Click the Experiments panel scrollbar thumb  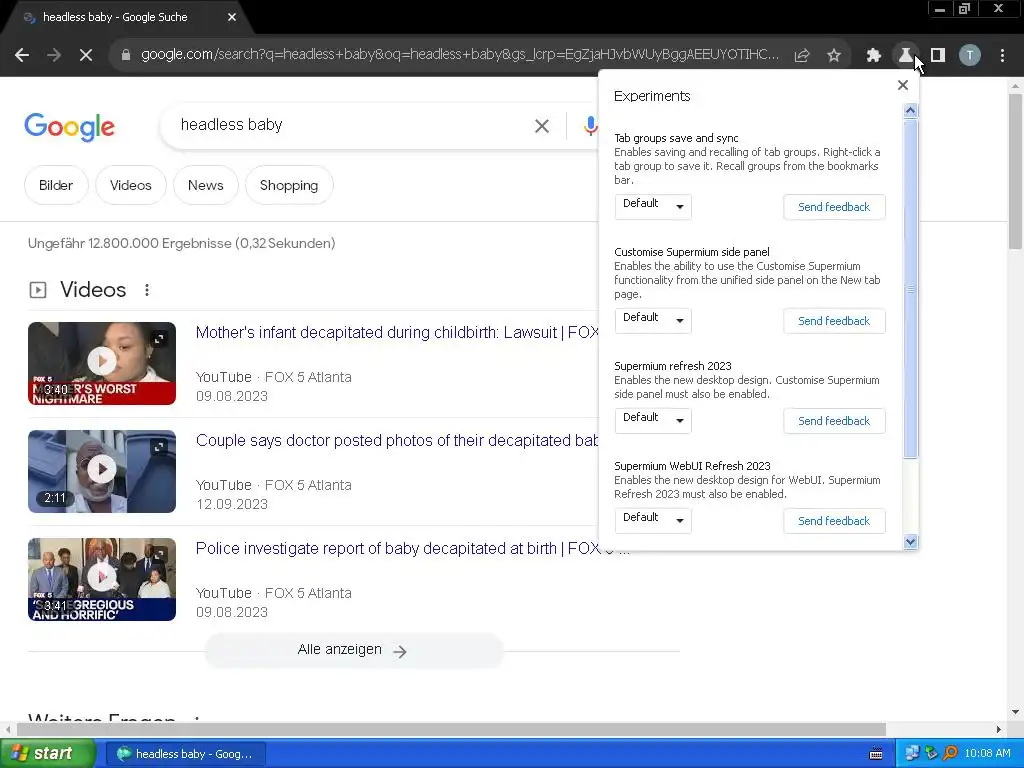[x=910, y=289]
